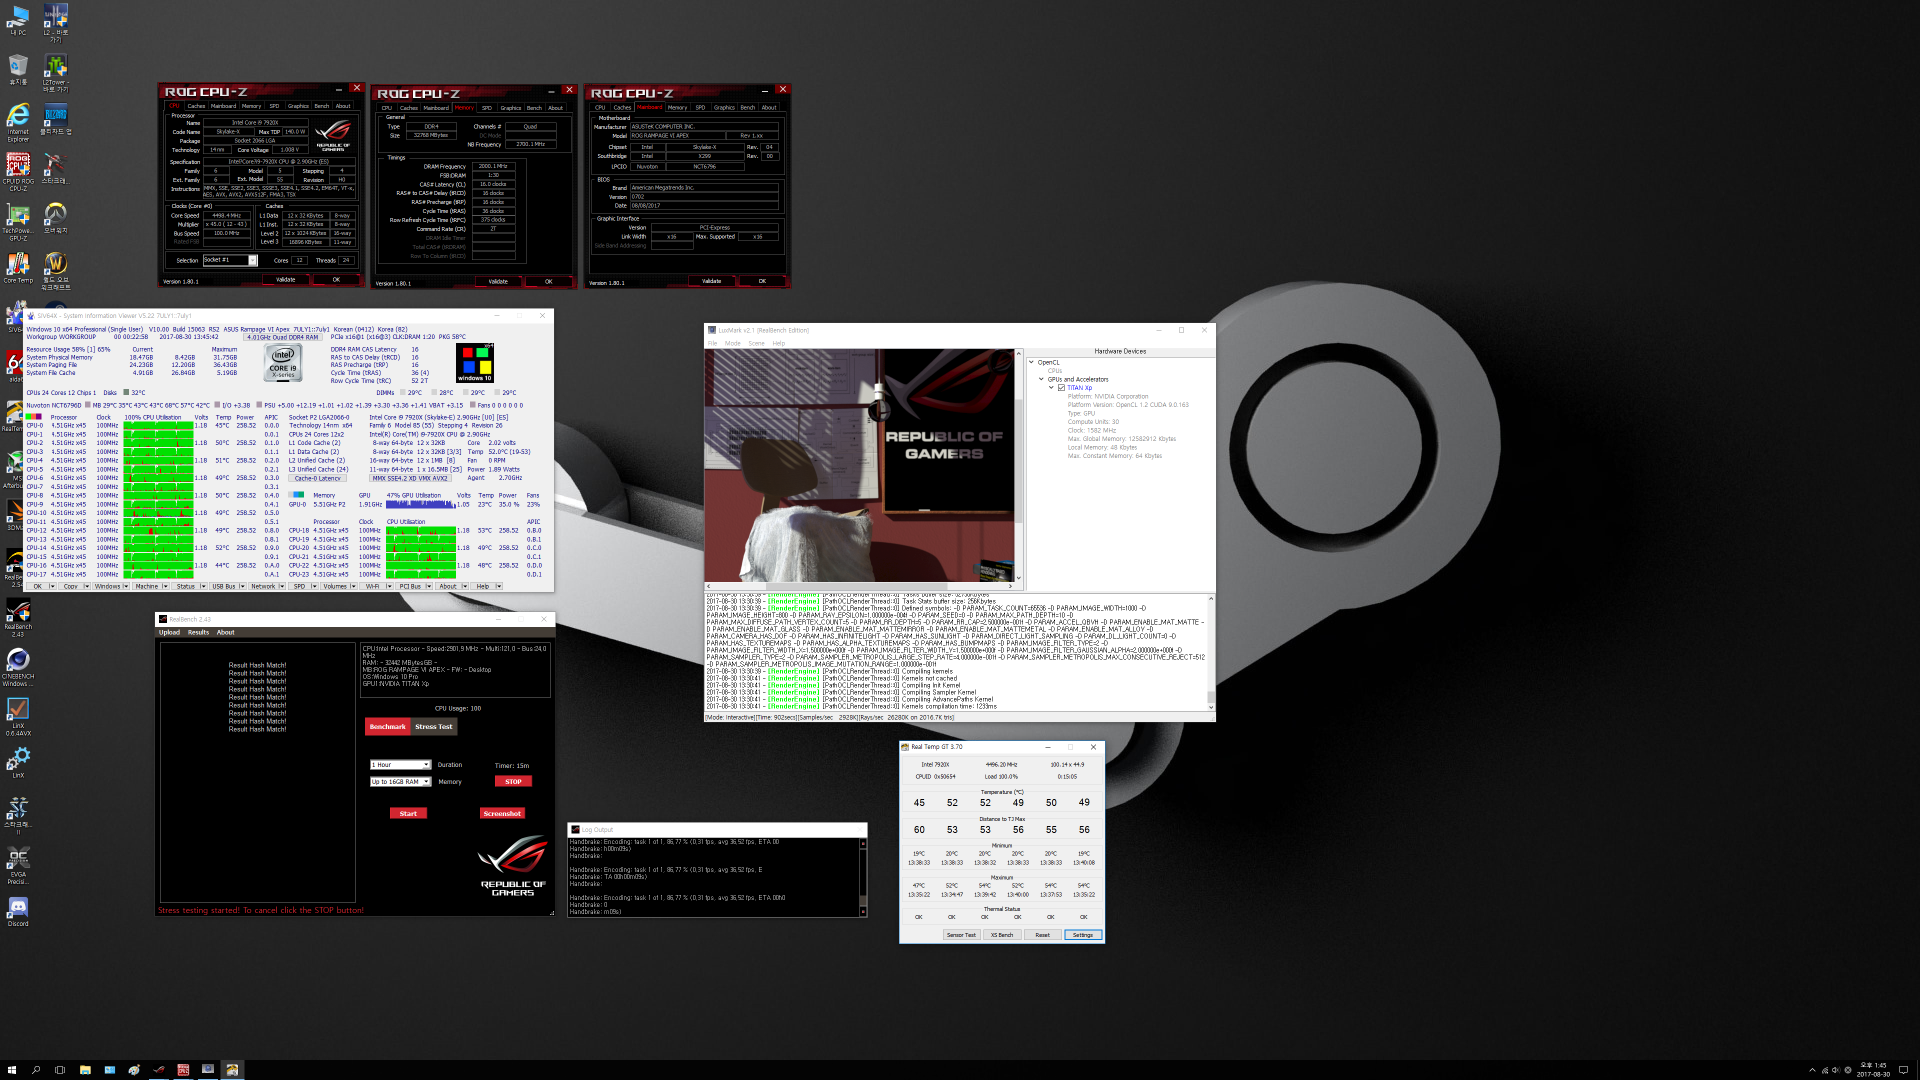Collapse the OpenCL tree node
Viewport: 1920px width, 1080px height.
[x=1032, y=362]
